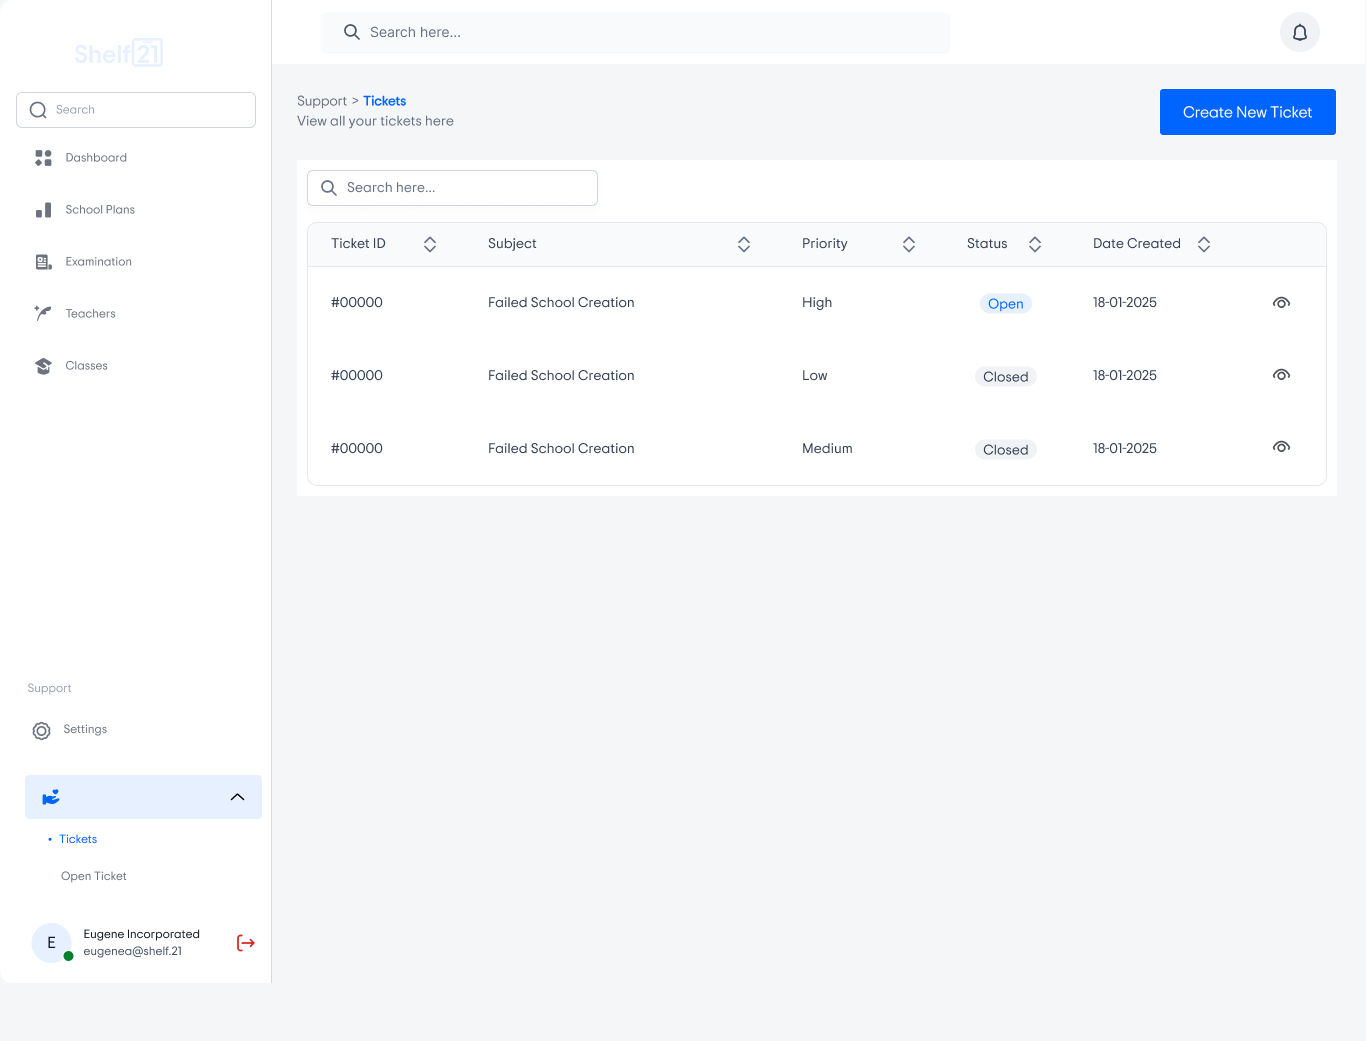1366x1041 pixels.
Task: Click the Settings gear icon
Action: pos(41,731)
